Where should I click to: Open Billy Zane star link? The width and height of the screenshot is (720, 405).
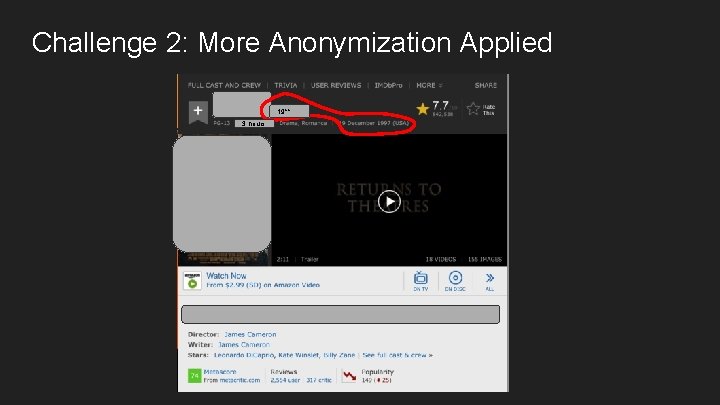tap(339, 355)
